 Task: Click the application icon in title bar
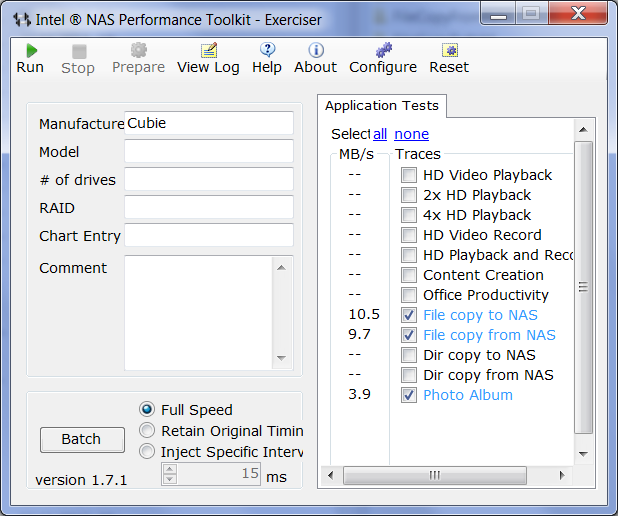[22, 19]
